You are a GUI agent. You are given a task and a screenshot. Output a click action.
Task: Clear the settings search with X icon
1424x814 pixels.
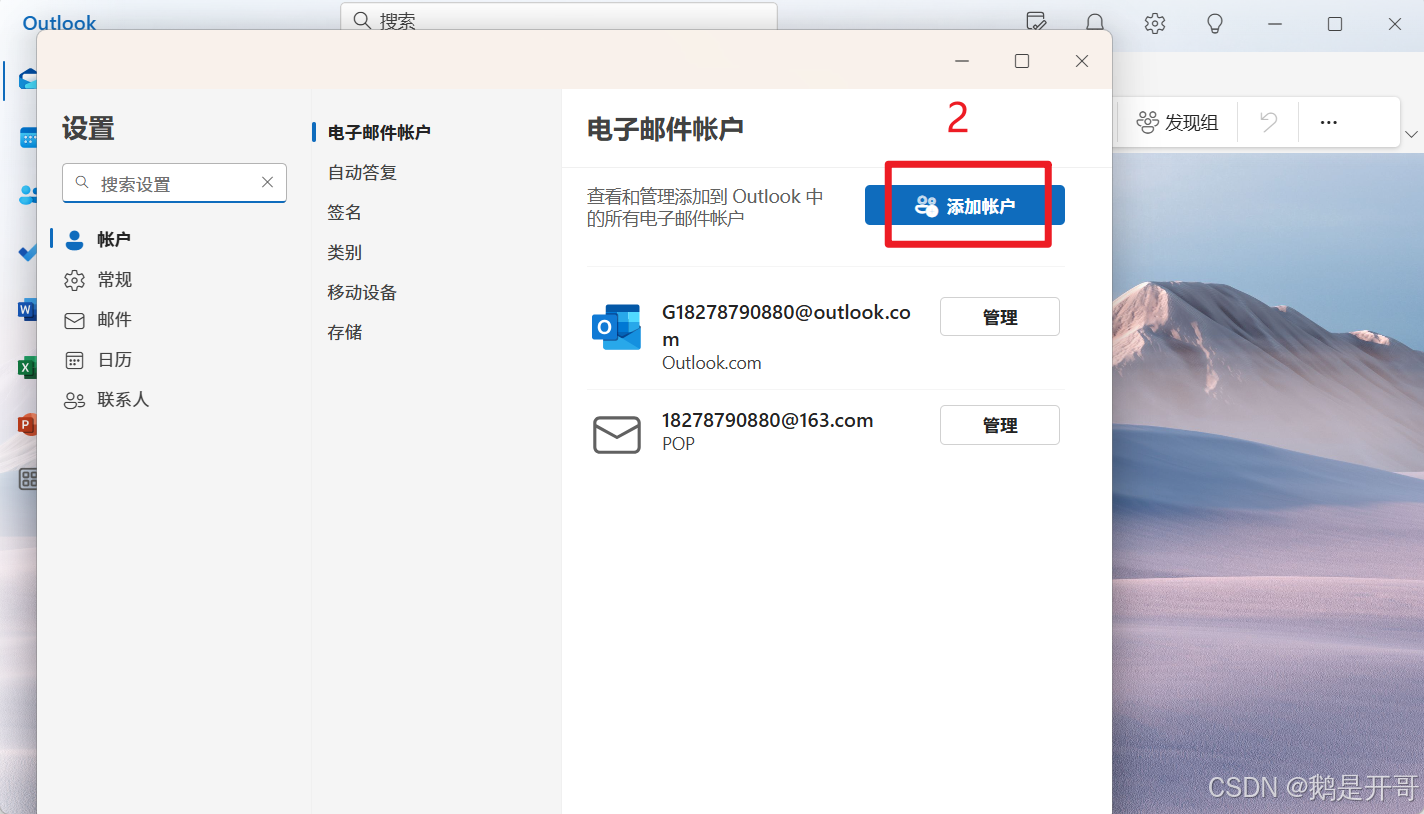267,183
